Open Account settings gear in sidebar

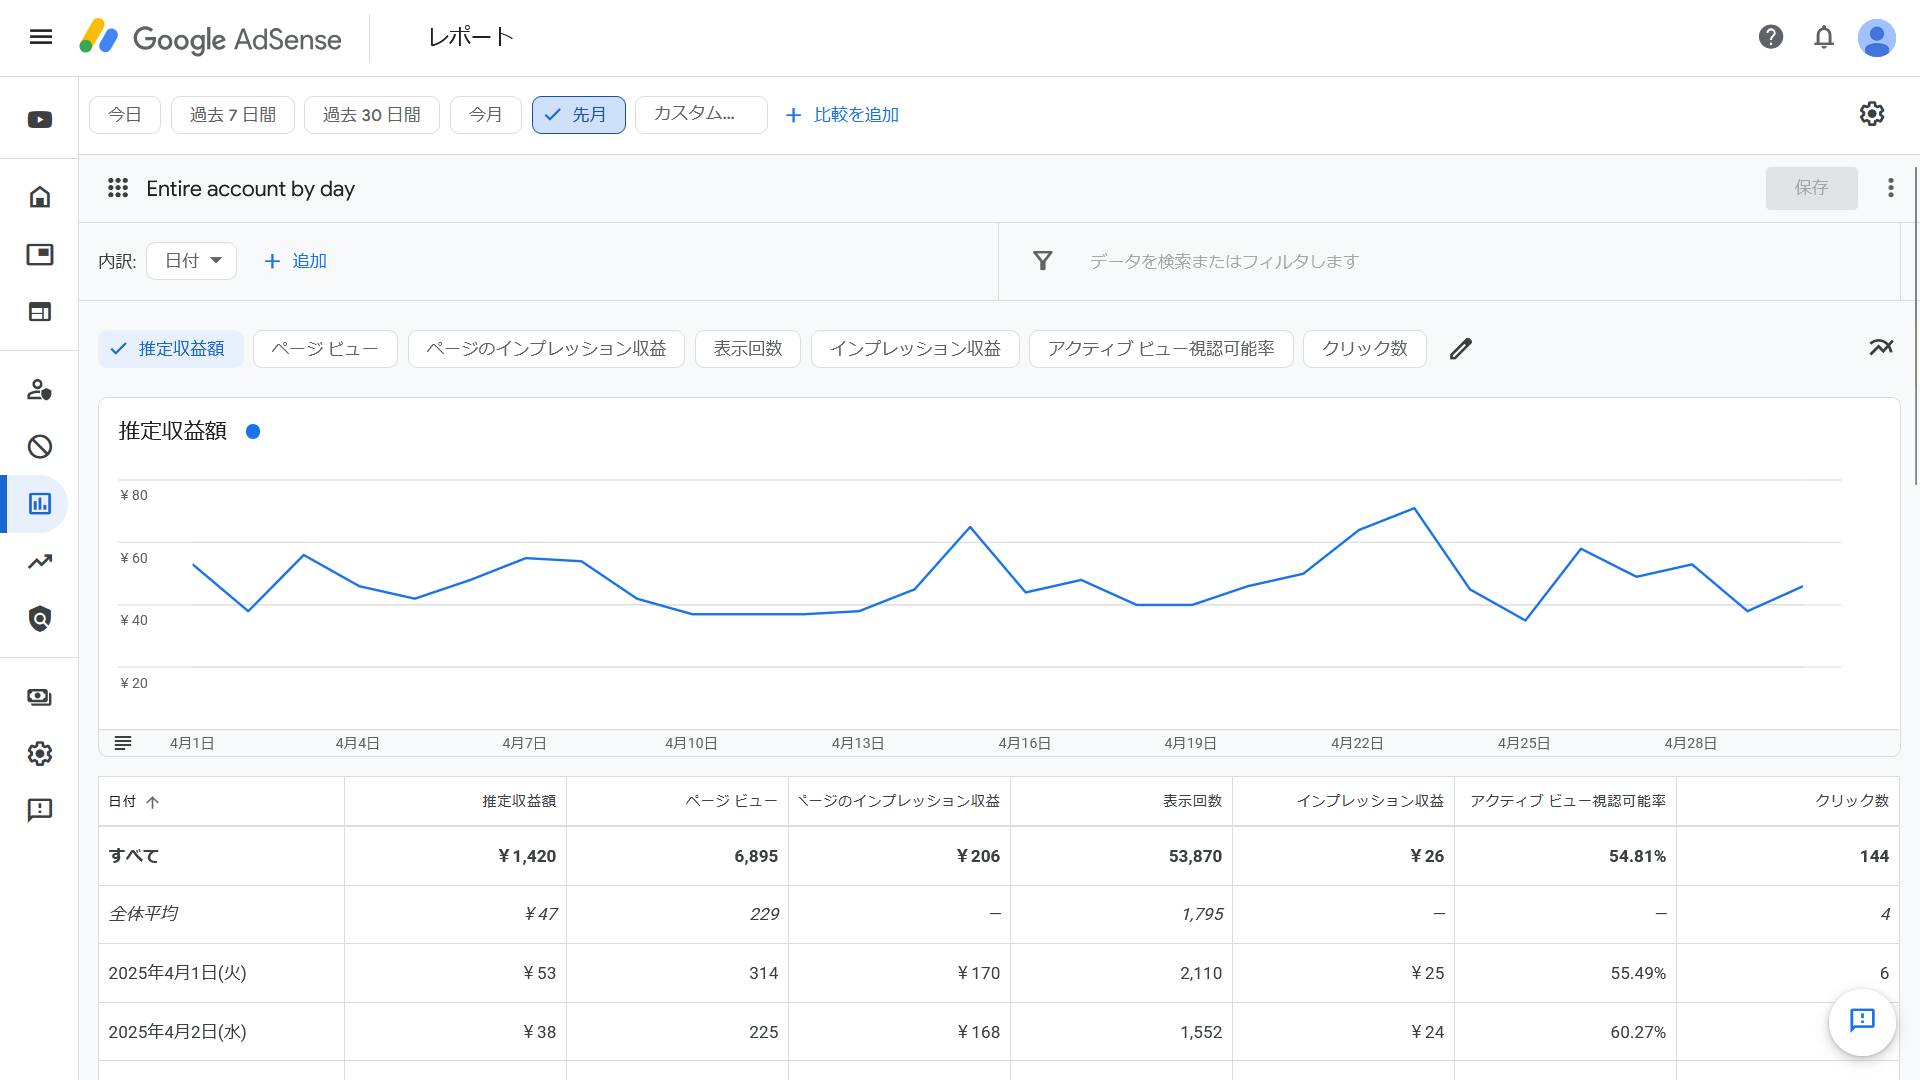pyautogui.click(x=40, y=754)
